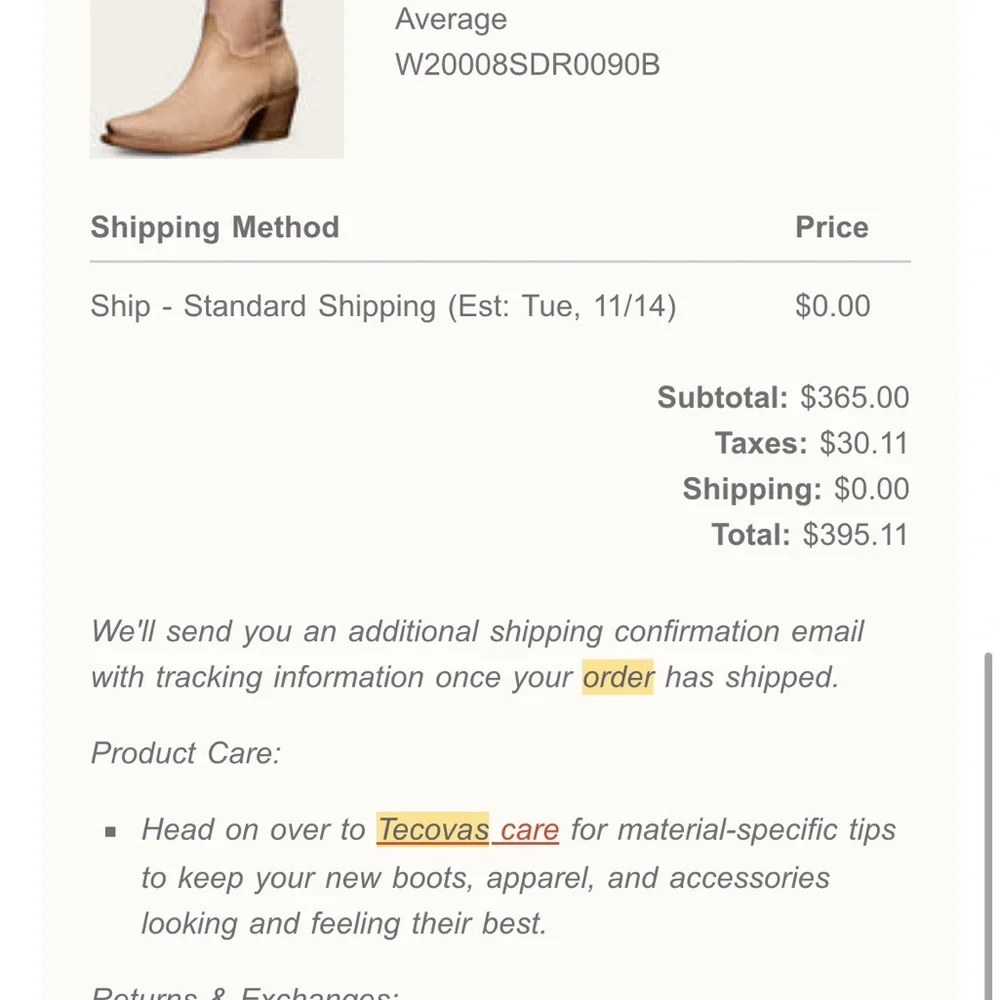Click the highlighted word "Tecovas" in the link
This screenshot has height=1000, width=1000.
(433, 830)
